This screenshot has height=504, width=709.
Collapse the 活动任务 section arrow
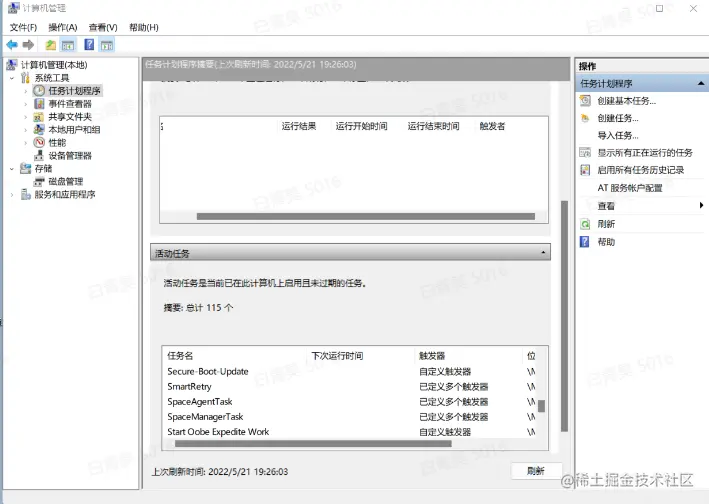point(543,252)
